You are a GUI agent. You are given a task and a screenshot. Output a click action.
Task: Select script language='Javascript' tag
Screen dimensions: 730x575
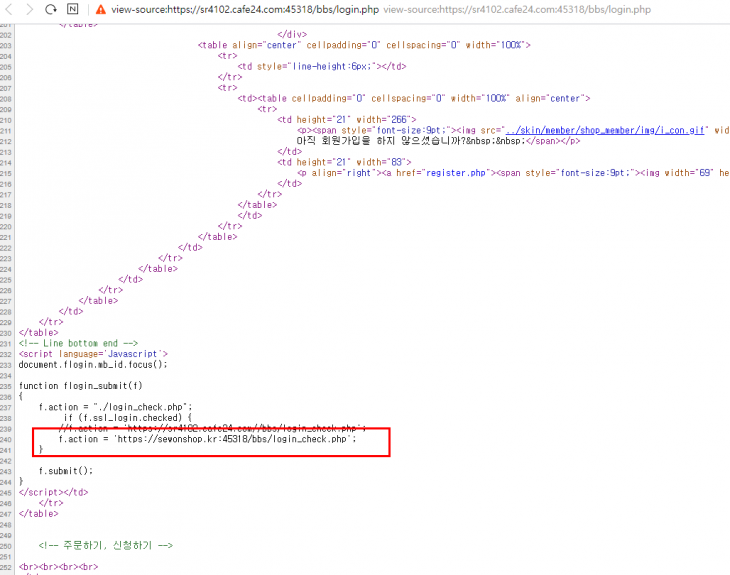click(93, 354)
